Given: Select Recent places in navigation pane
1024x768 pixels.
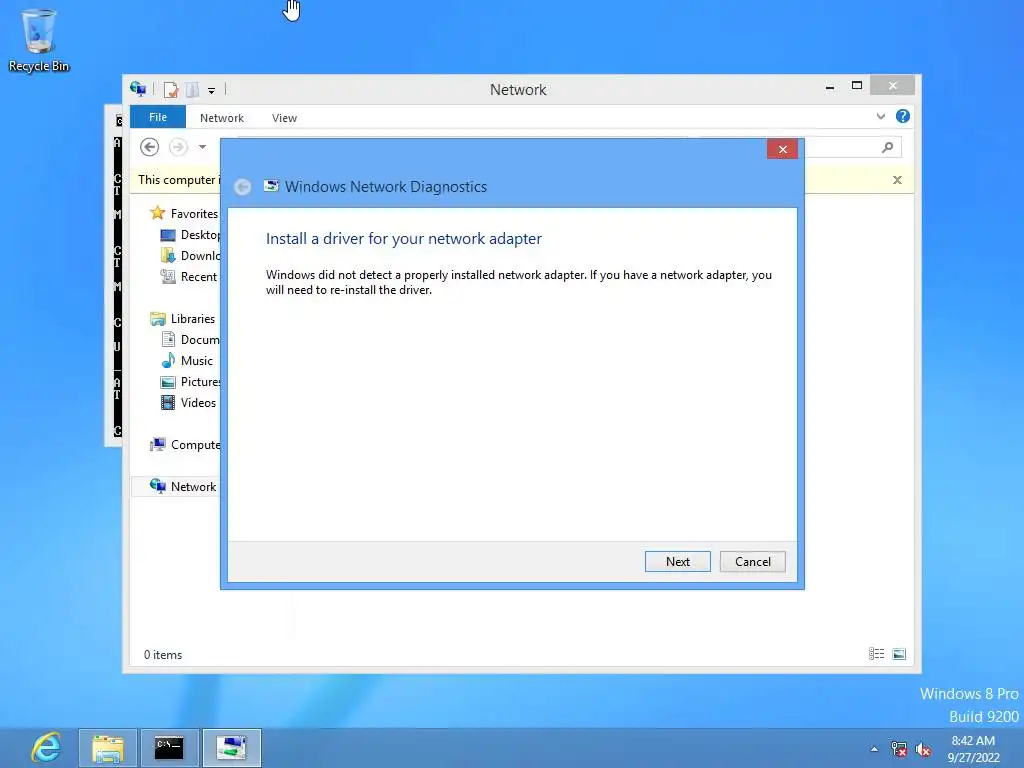Looking at the screenshot, I should pyautogui.click(x=189, y=276).
